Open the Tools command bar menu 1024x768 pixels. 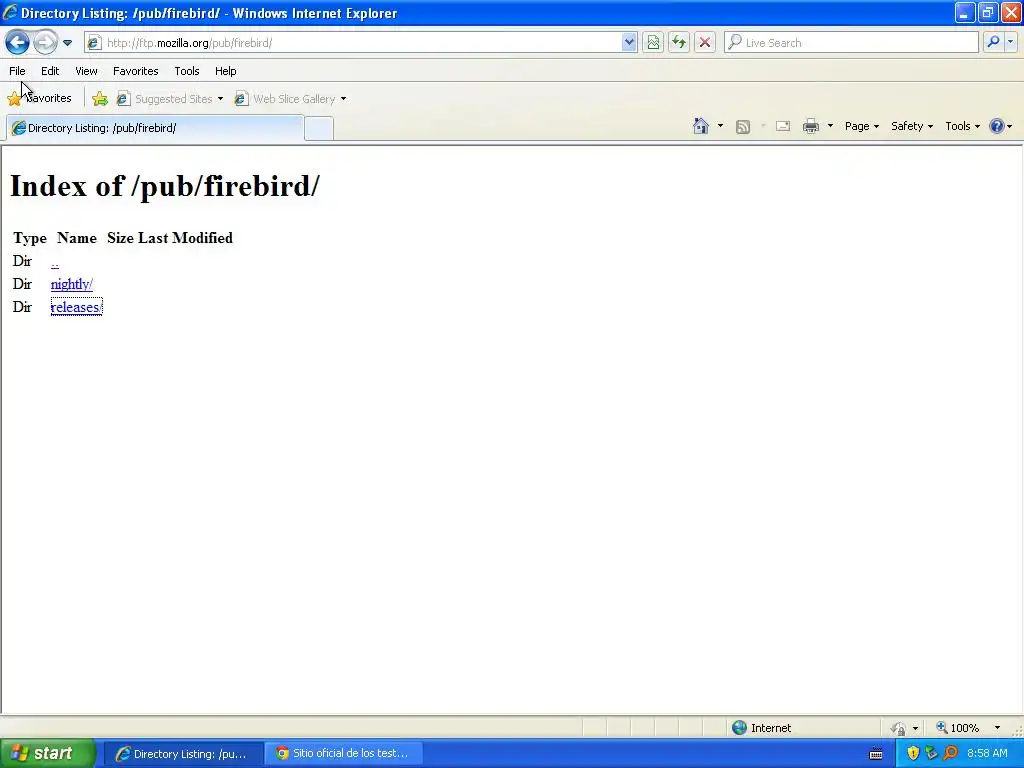pos(962,126)
